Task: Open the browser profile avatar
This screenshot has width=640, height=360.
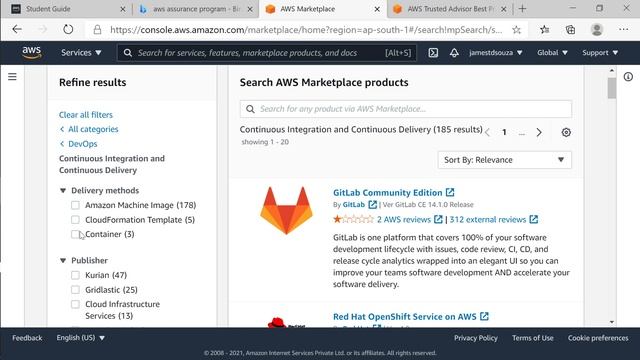Action: point(597,29)
